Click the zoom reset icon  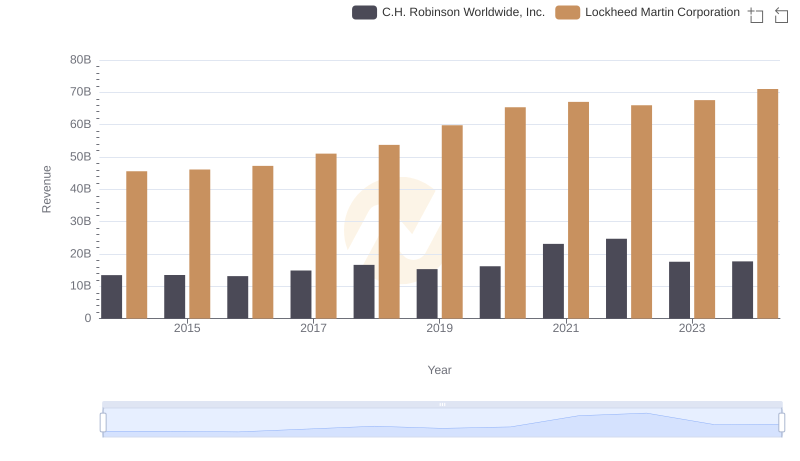781,15
